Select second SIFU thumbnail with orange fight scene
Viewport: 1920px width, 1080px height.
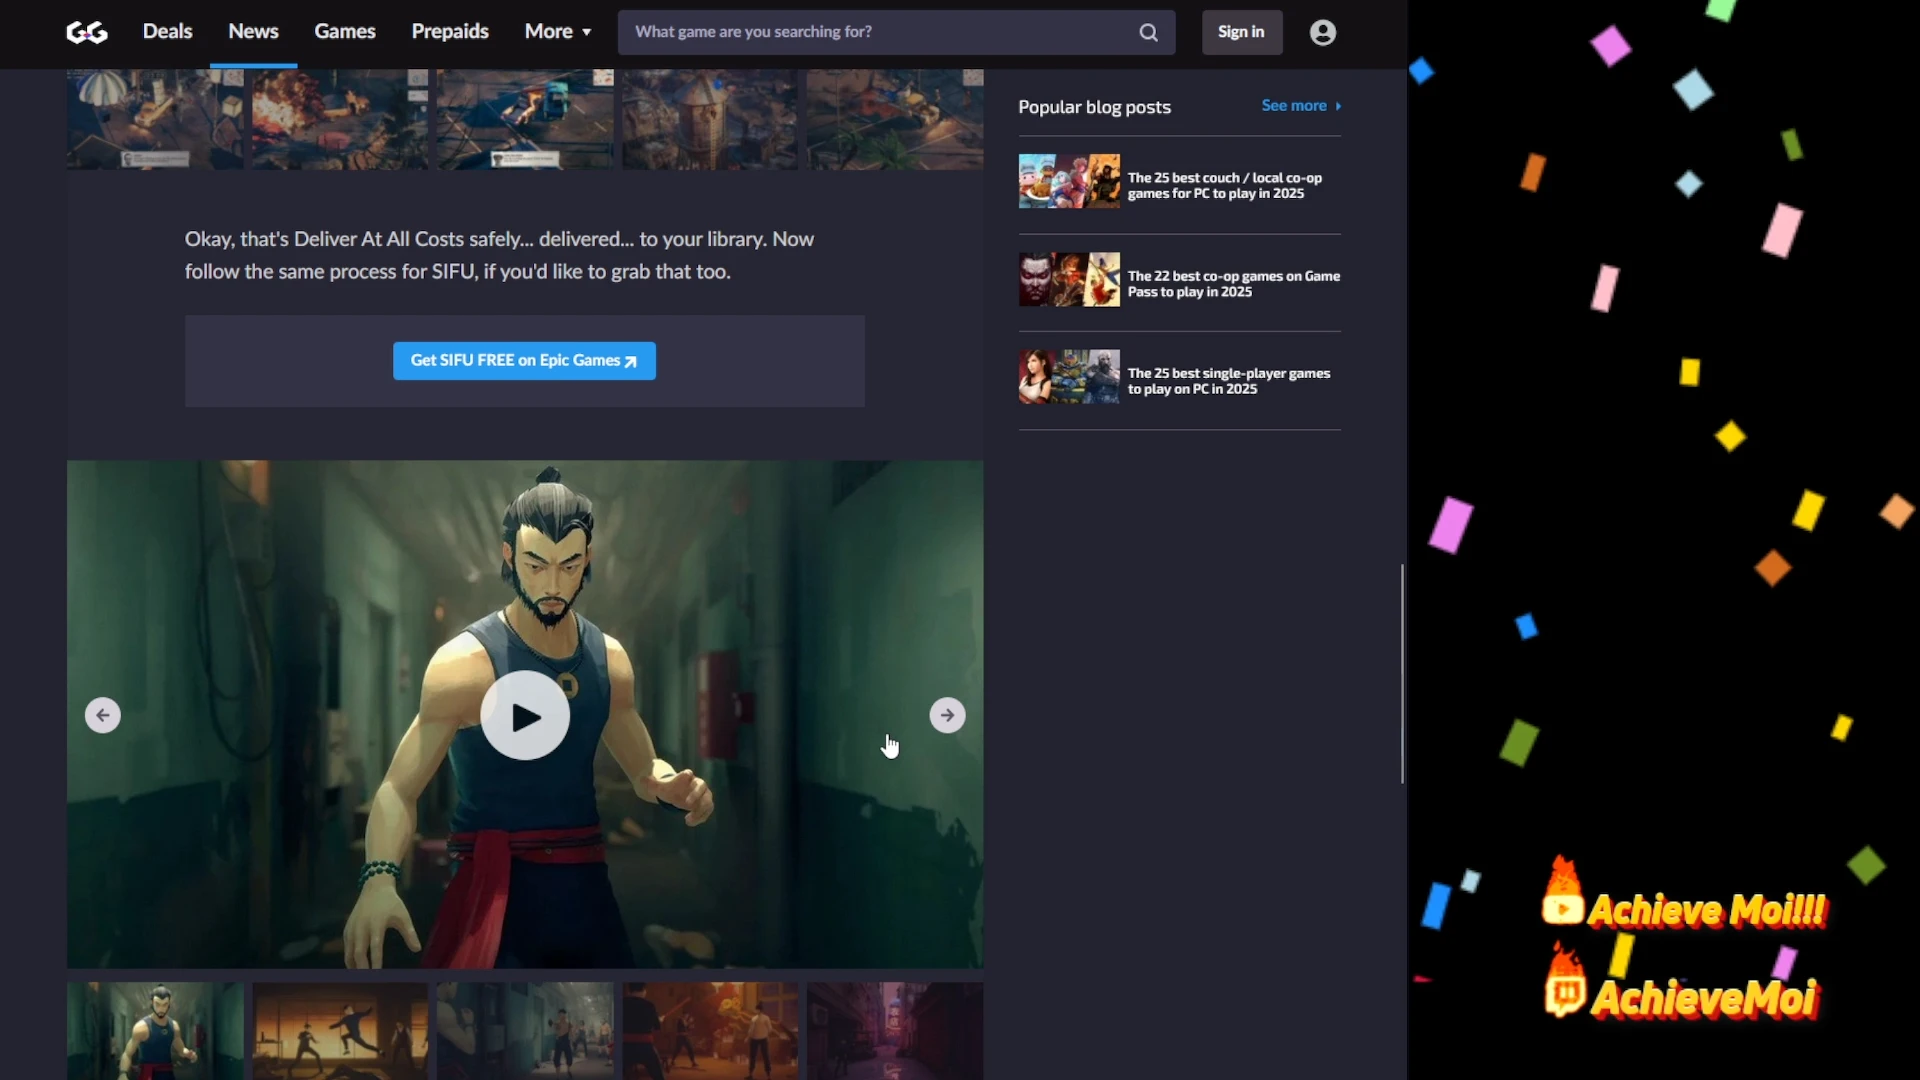340,1031
